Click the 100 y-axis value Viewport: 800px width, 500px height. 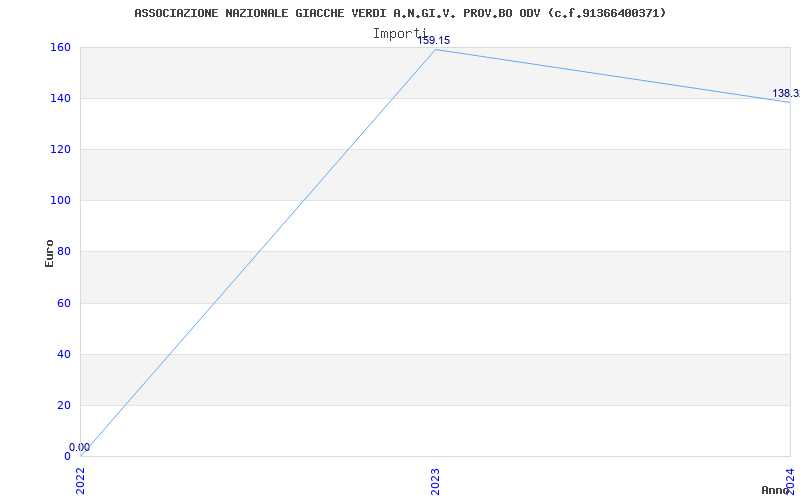60,201
